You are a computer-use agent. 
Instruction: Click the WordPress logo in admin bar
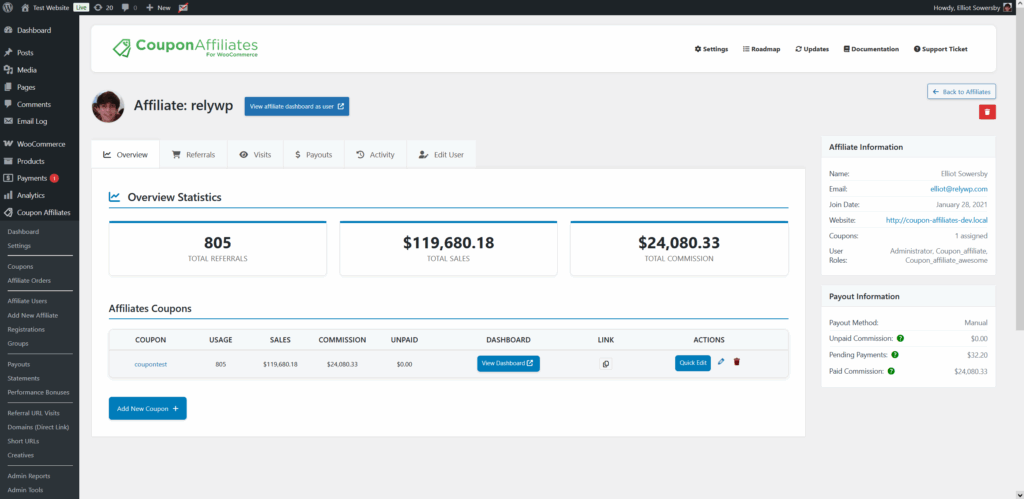tap(8, 7)
